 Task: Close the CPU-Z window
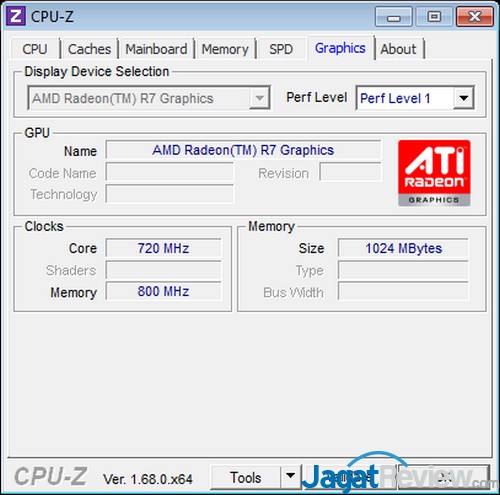coord(475,17)
